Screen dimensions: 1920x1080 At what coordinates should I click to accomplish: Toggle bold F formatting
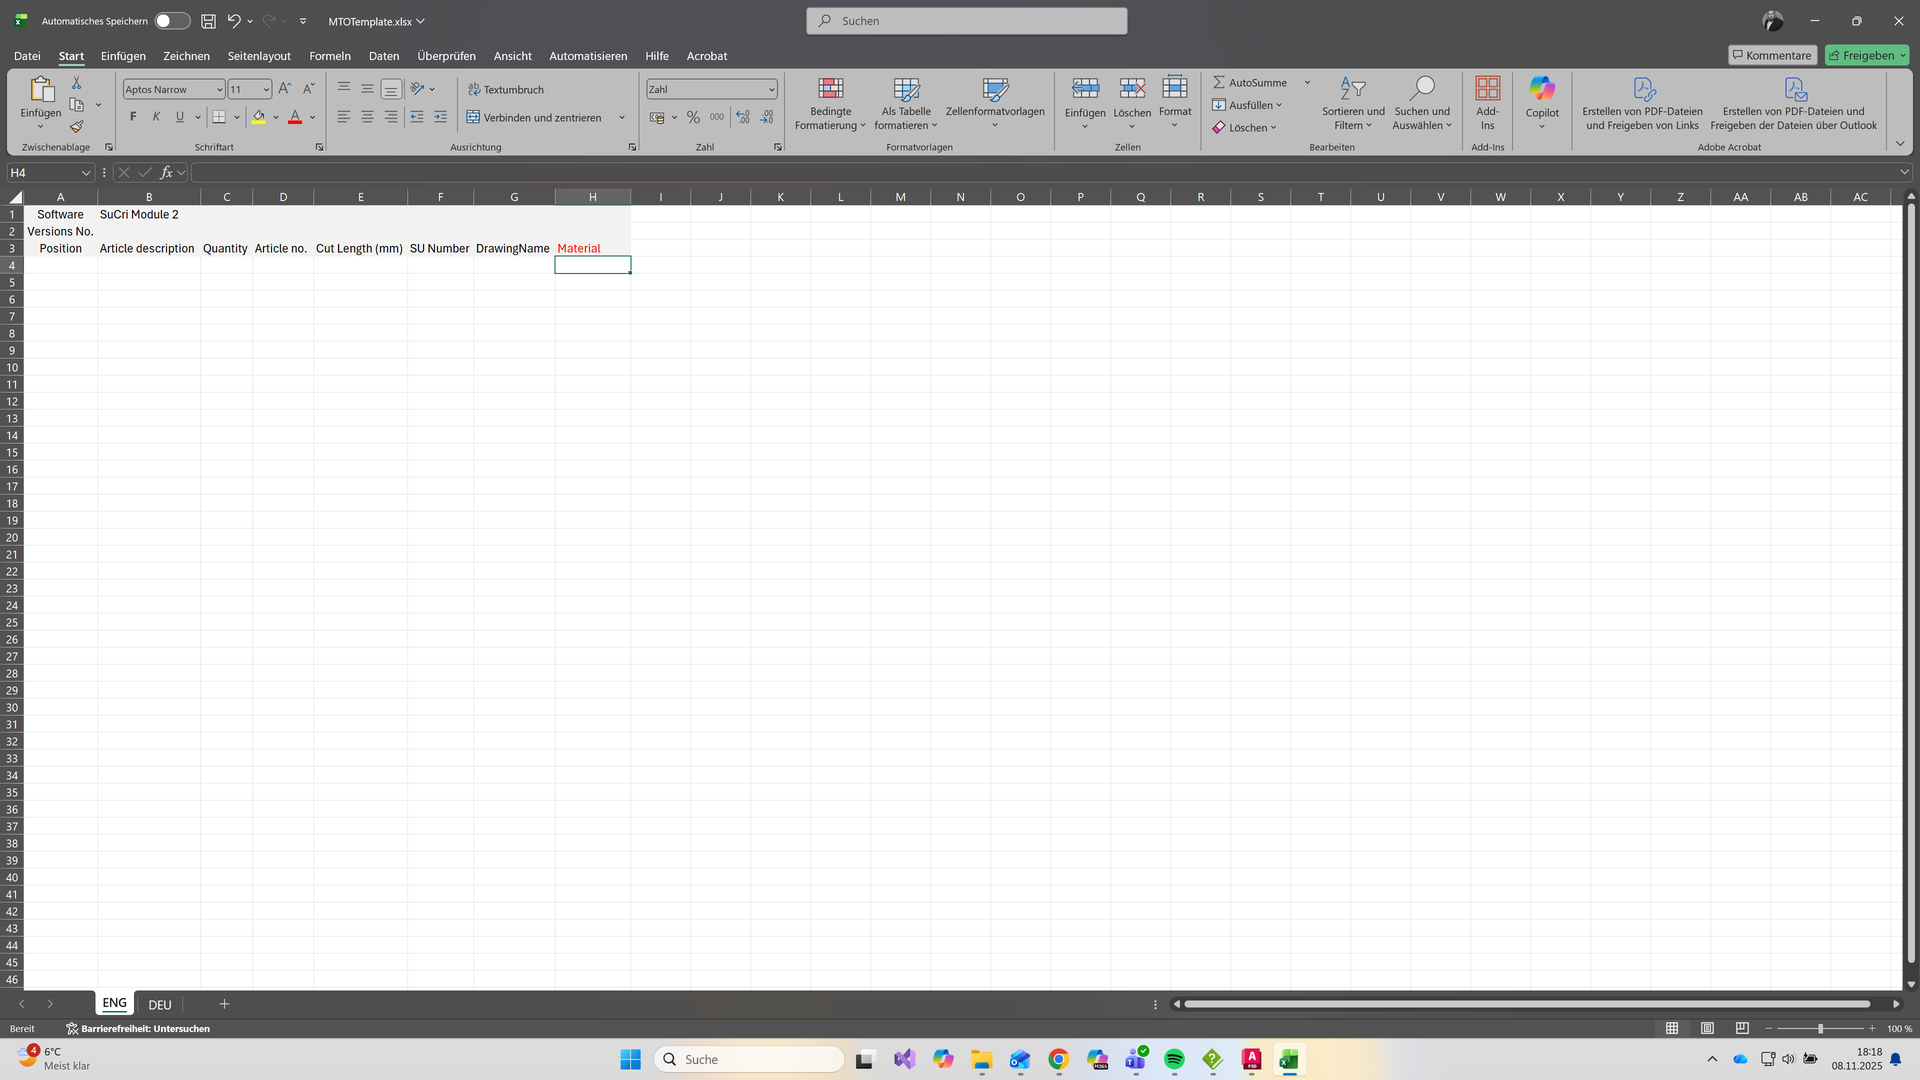[x=133, y=117]
